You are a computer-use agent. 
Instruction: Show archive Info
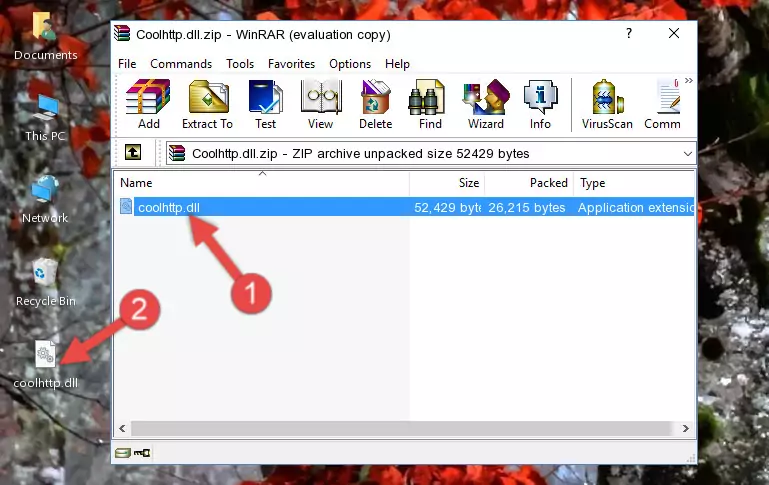tap(540, 104)
